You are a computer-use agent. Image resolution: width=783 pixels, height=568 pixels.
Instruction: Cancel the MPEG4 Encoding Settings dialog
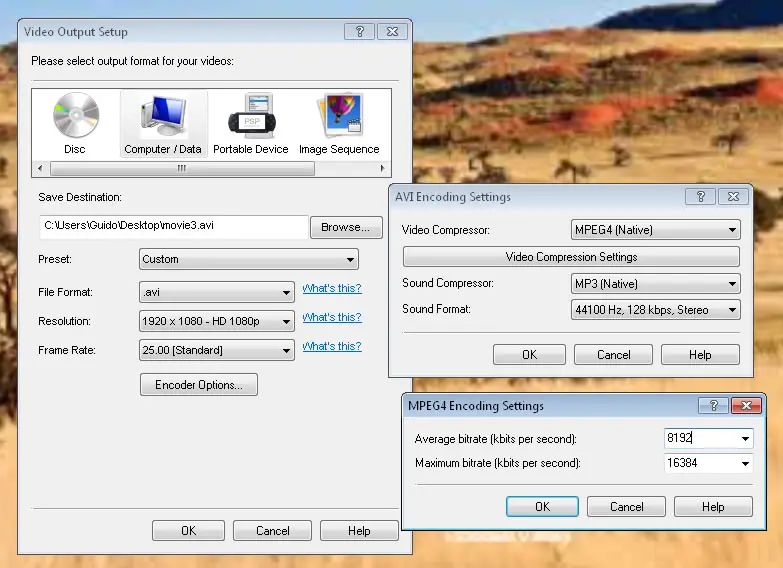626,507
